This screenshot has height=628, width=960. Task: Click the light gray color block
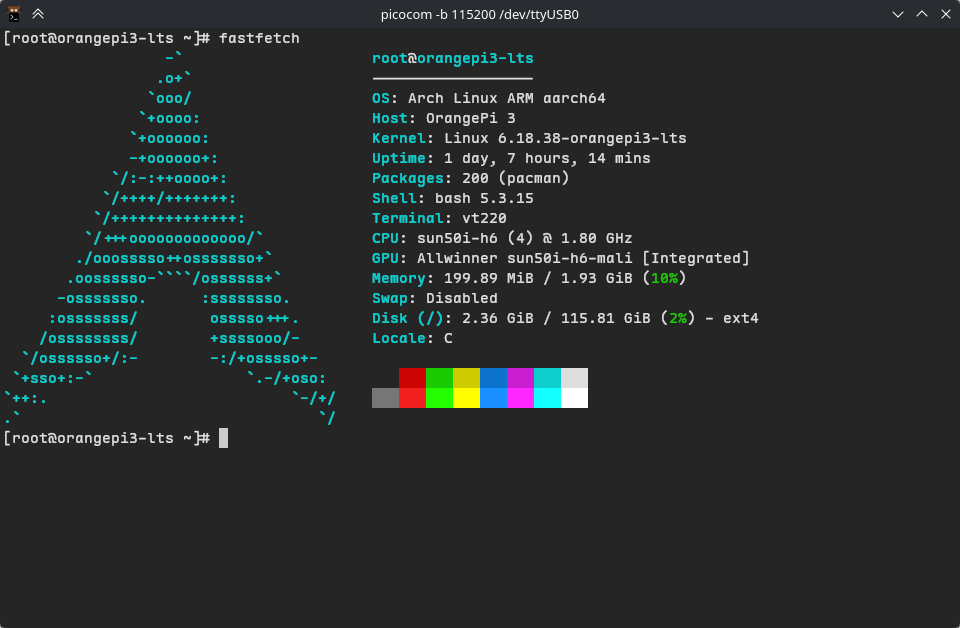pos(574,378)
